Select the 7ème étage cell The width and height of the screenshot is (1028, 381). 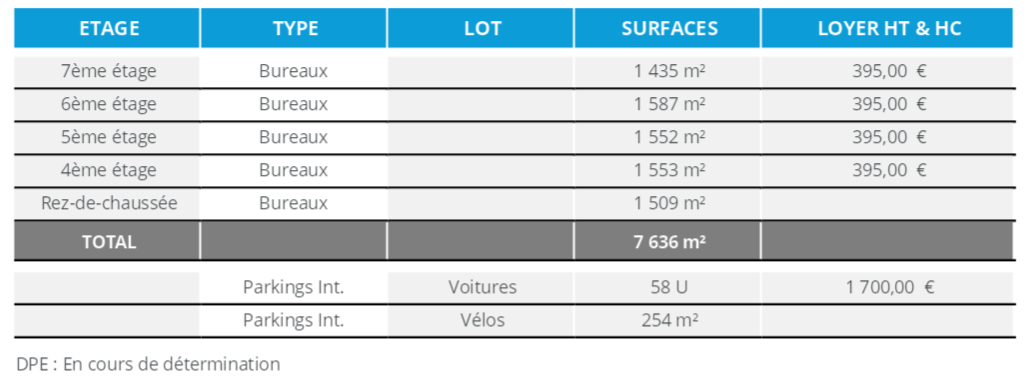107,71
